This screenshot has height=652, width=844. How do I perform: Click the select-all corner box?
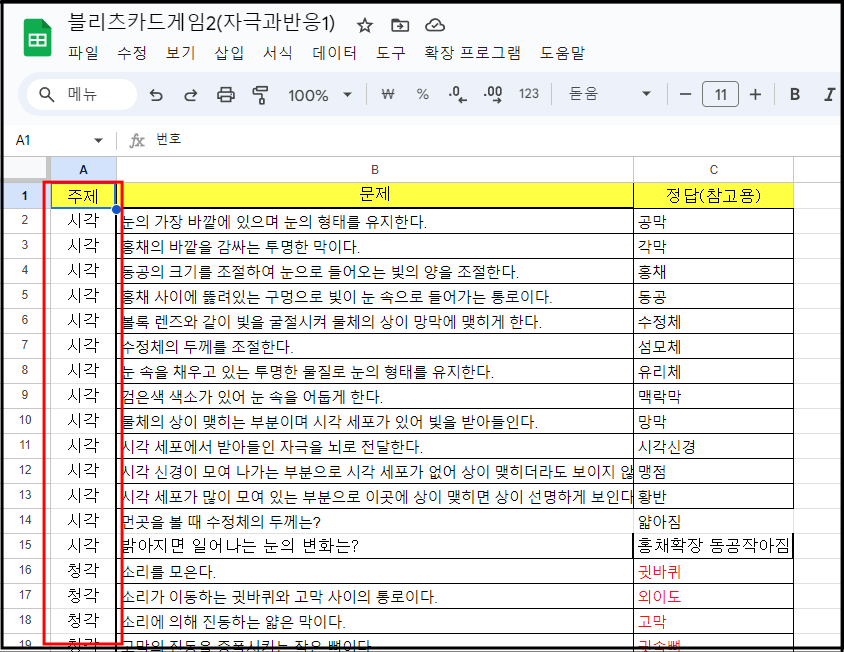(25, 170)
